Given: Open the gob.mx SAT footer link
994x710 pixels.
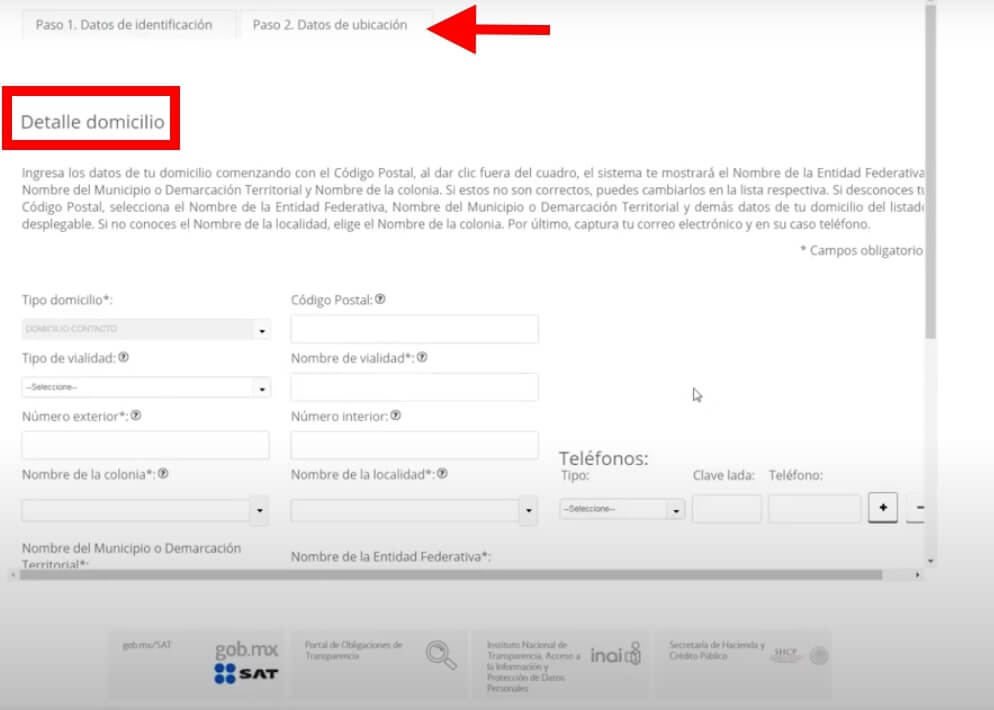Looking at the screenshot, I should 245,662.
